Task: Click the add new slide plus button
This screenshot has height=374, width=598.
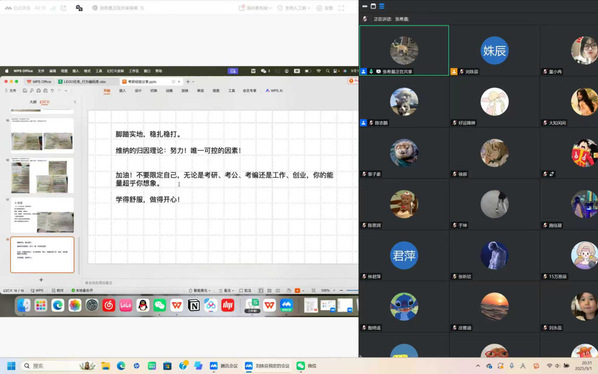Action: 41,280
